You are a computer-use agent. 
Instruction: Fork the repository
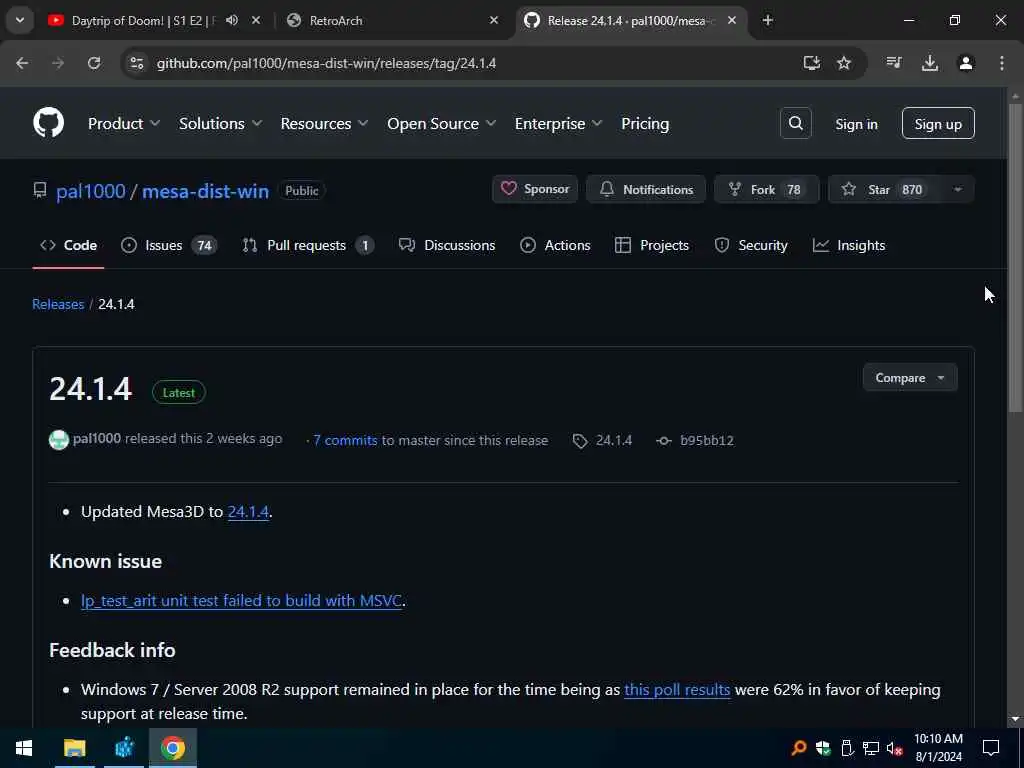(766, 189)
